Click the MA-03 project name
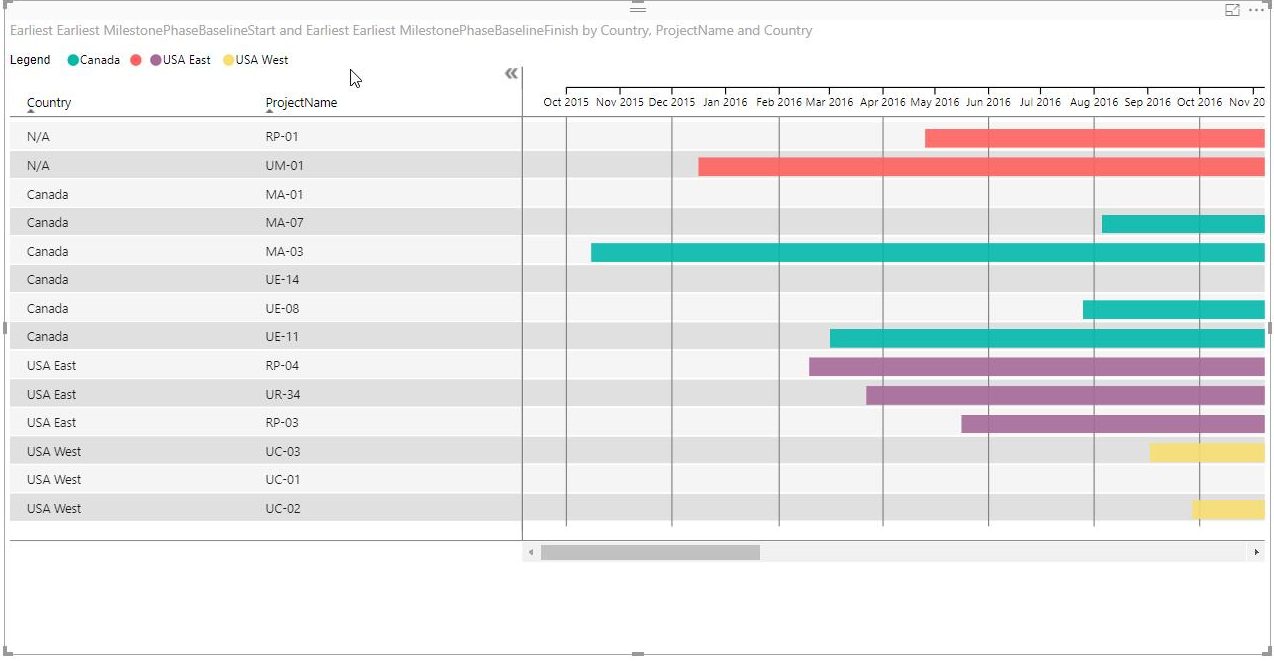1274x661 pixels. (x=284, y=251)
